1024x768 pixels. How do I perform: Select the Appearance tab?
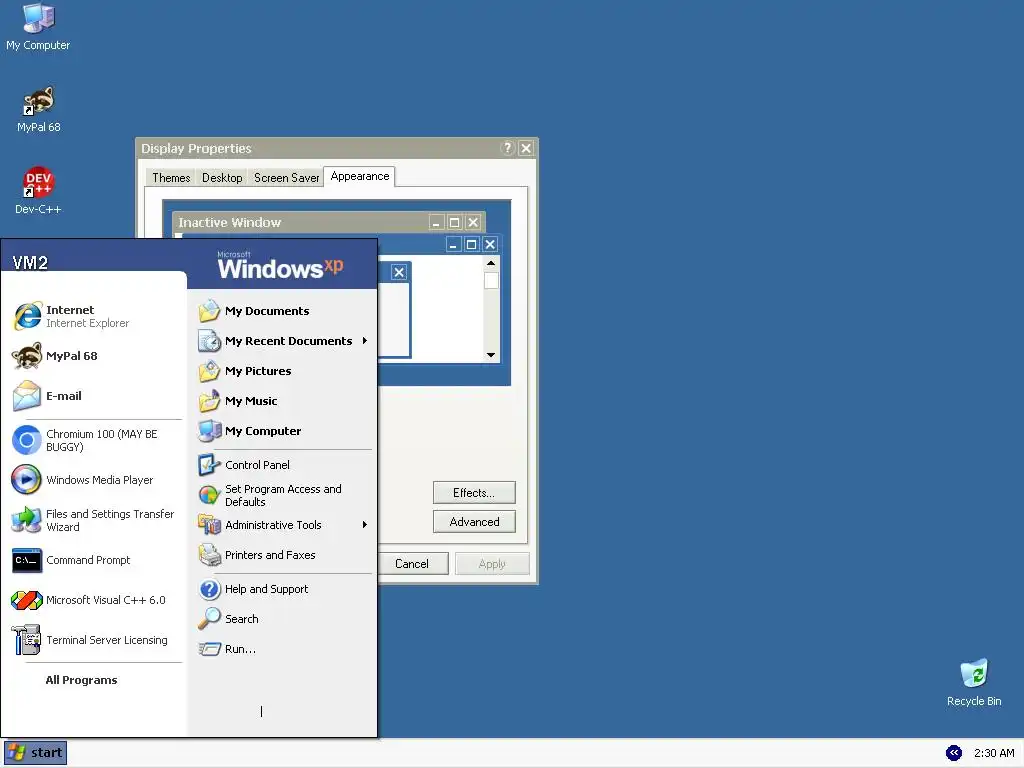359,176
